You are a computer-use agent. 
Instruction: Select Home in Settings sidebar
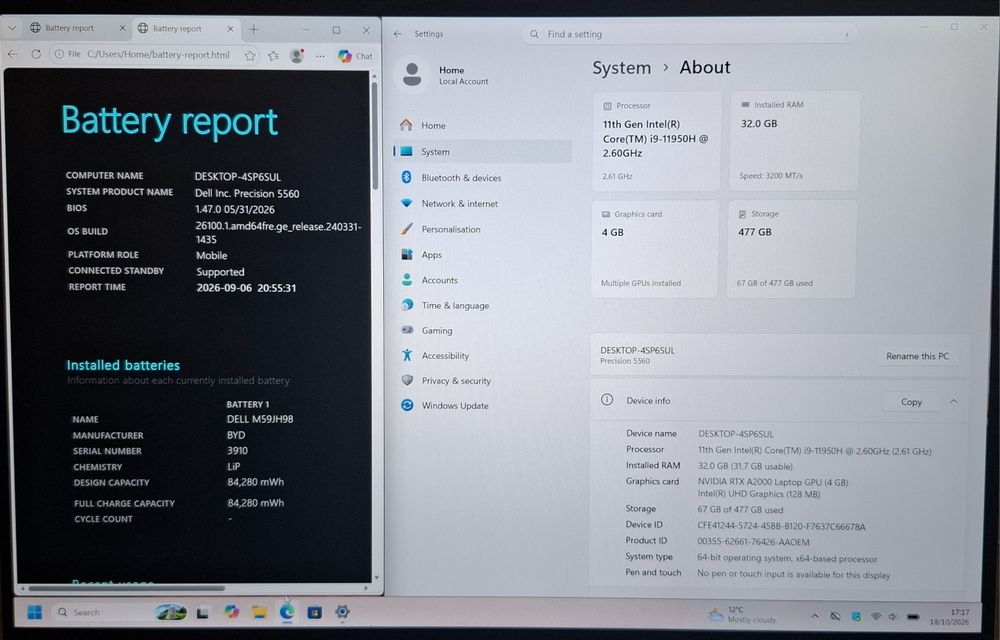coord(482,126)
